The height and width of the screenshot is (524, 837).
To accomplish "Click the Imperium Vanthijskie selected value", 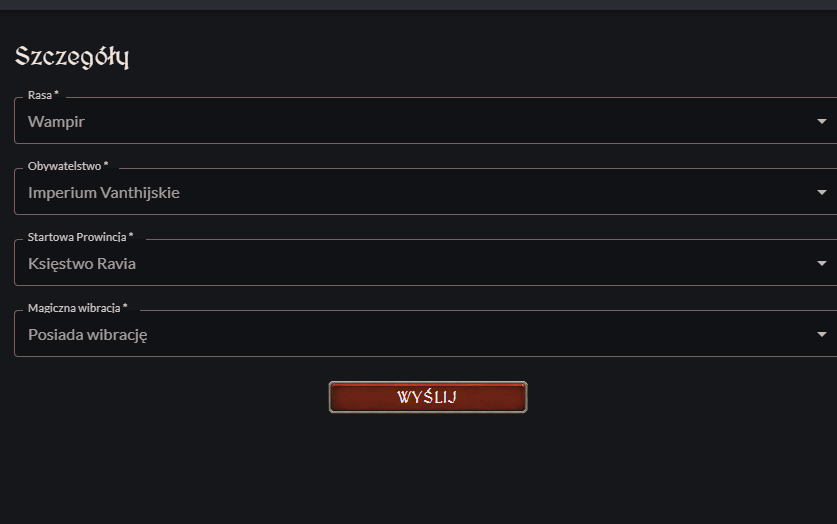I will (104, 193).
